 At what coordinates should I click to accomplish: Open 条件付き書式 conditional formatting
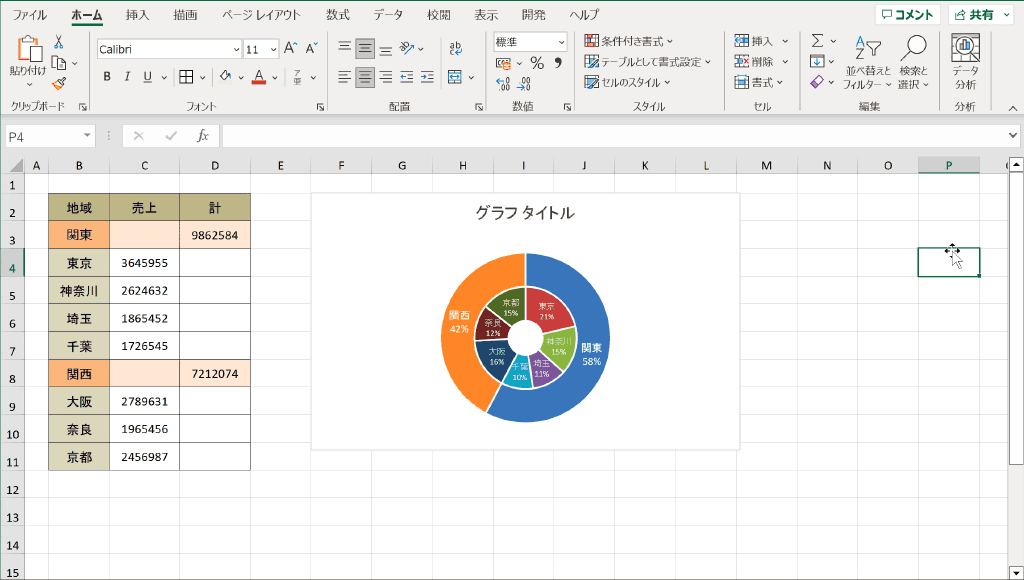point(632,39)
